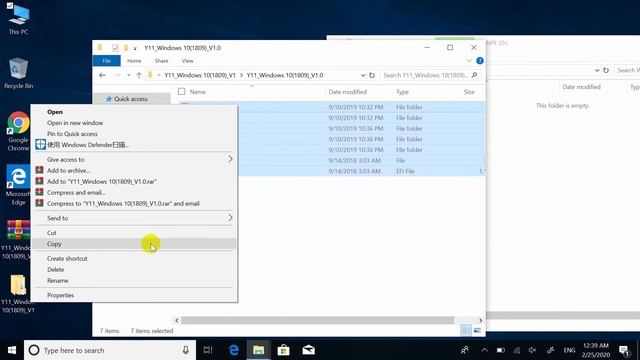Choose Rename in the context menu

click(x=134, y=280)
